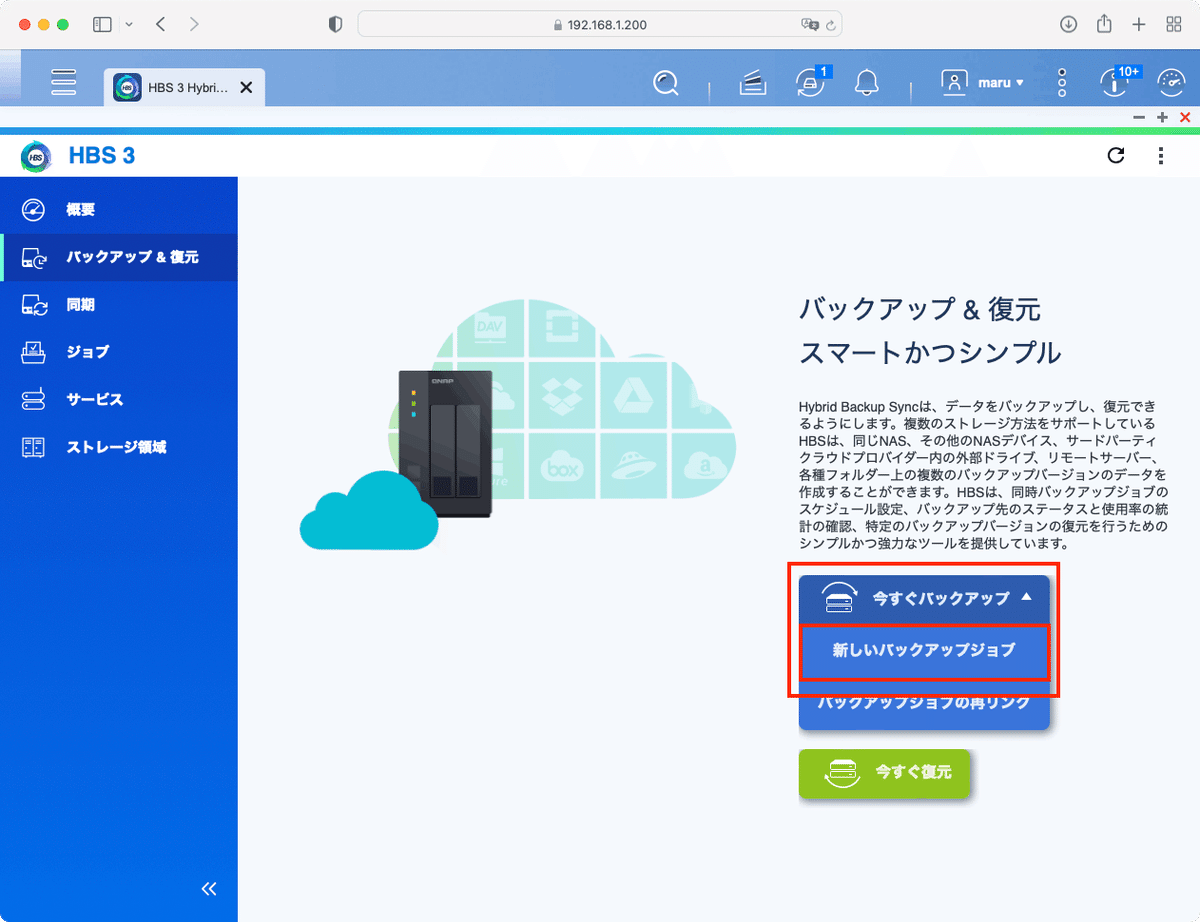Go forward in Safari
The width and height of the screenshot is (1200, 922).
click(193, 24)
